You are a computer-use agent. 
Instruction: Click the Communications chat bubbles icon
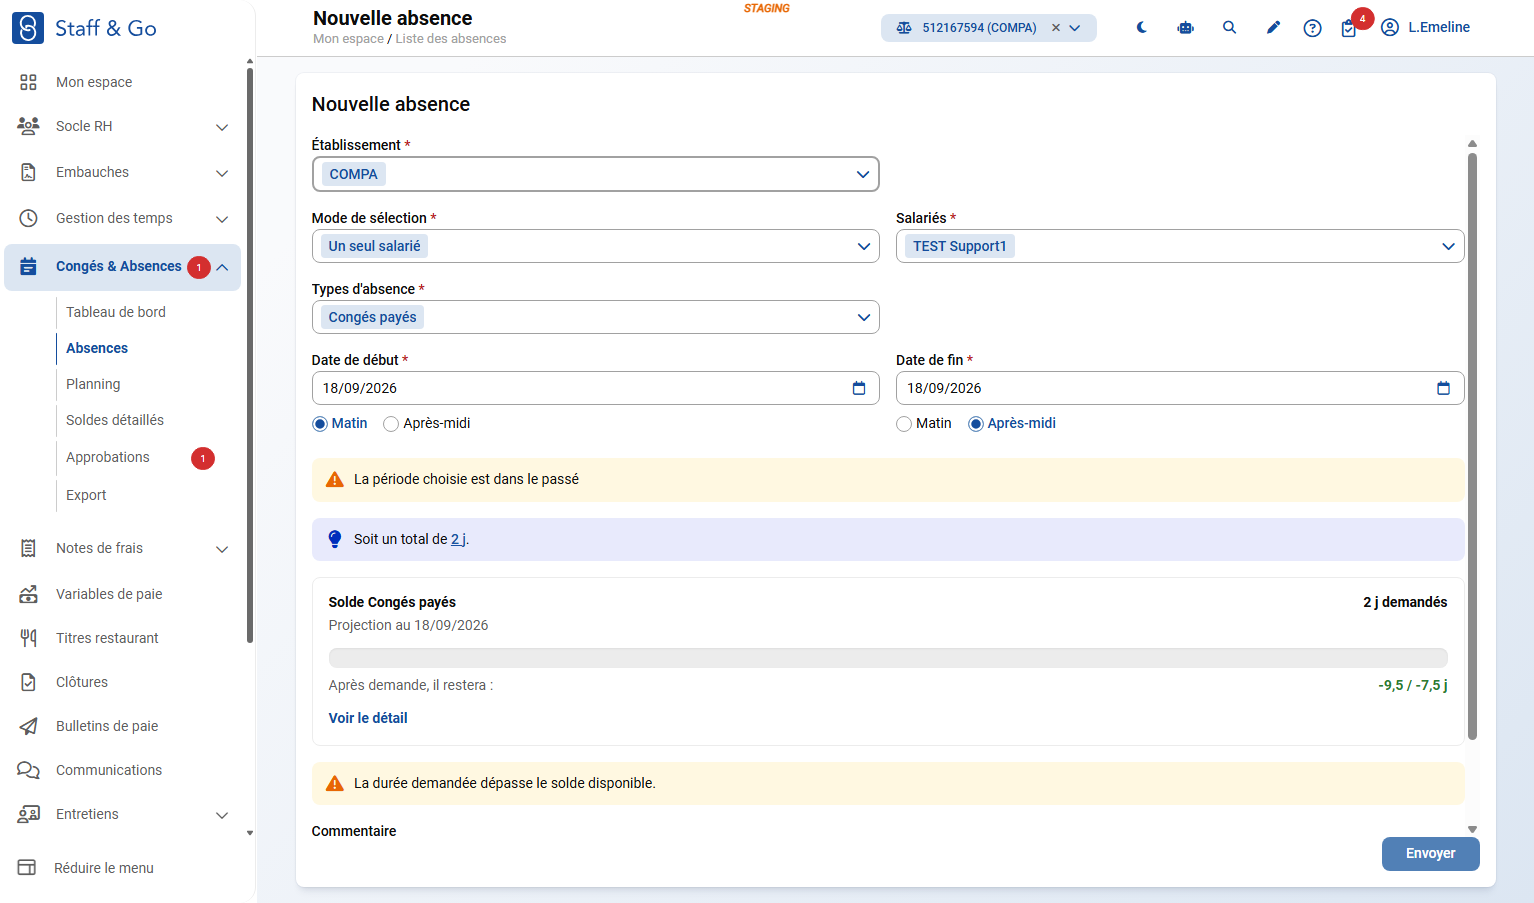click(x=28, y=770)
